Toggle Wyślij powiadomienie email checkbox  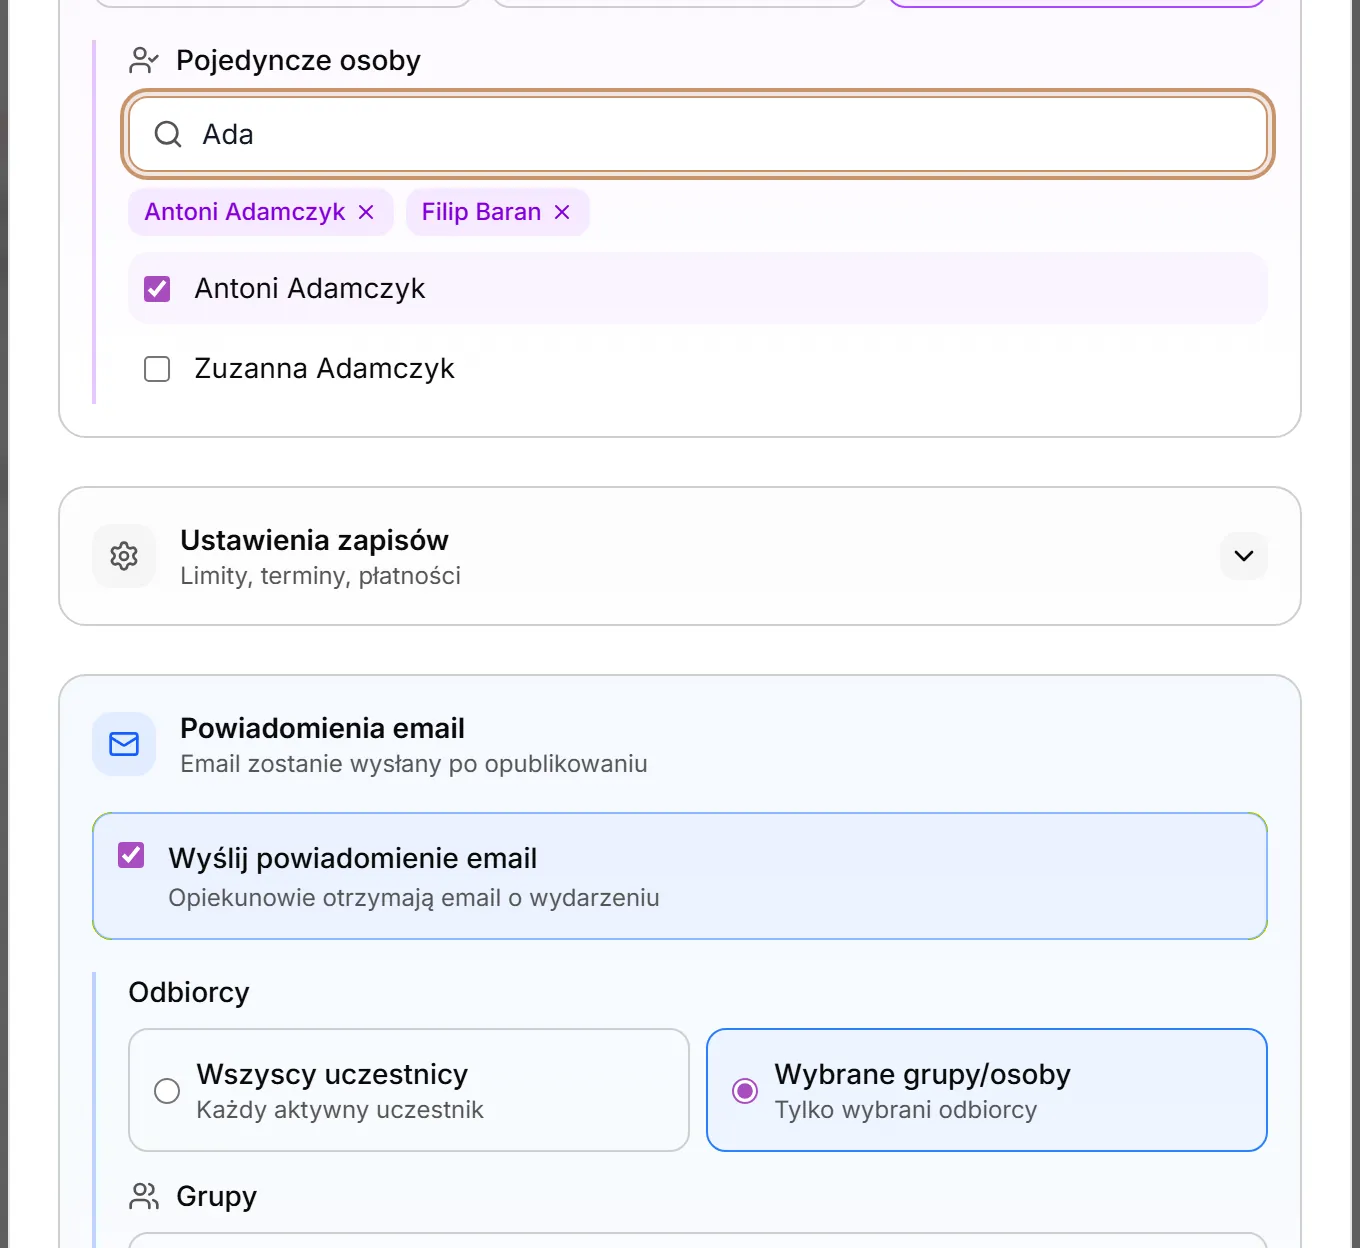[x=131, y=855]
